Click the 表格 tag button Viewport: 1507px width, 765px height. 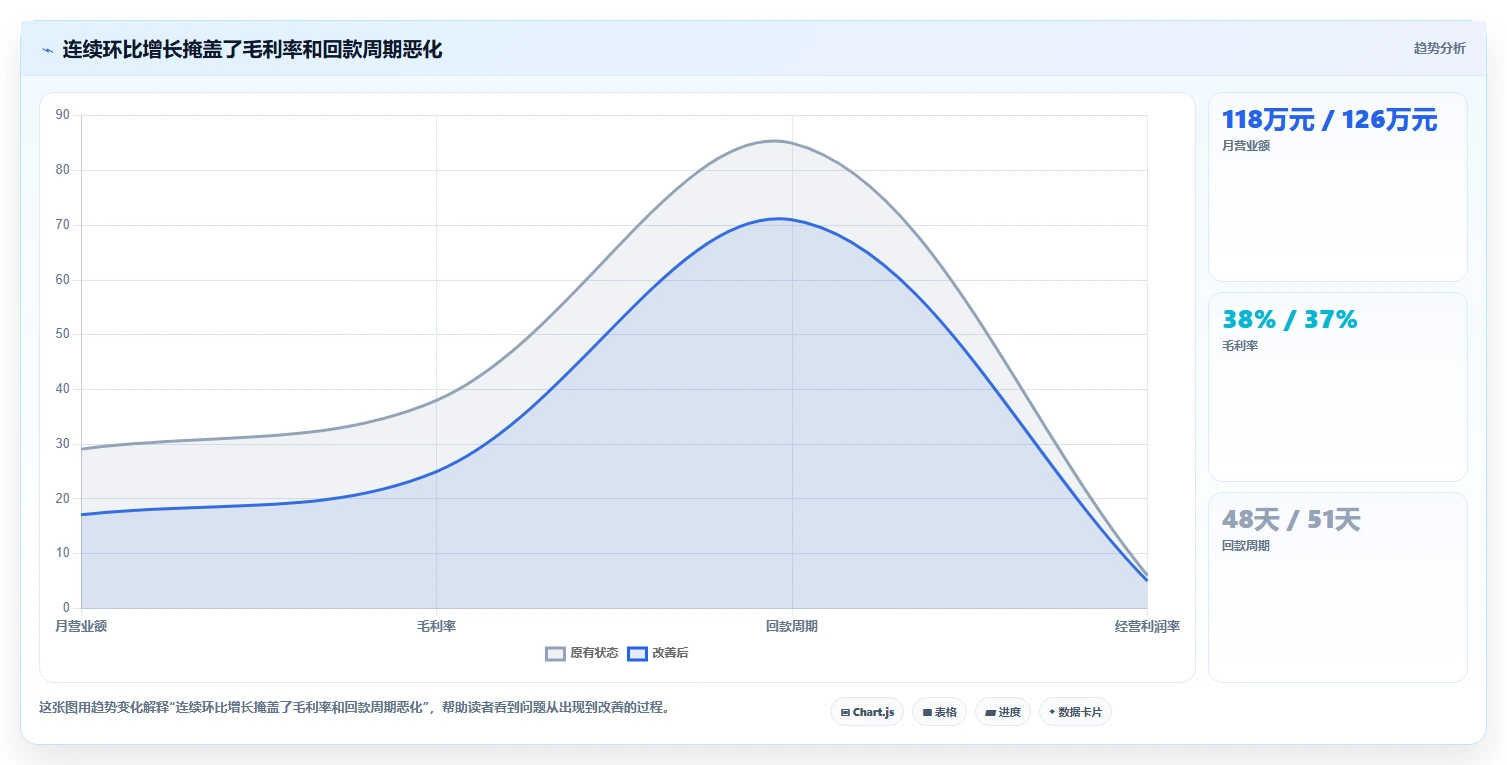(x=939, y=712)
